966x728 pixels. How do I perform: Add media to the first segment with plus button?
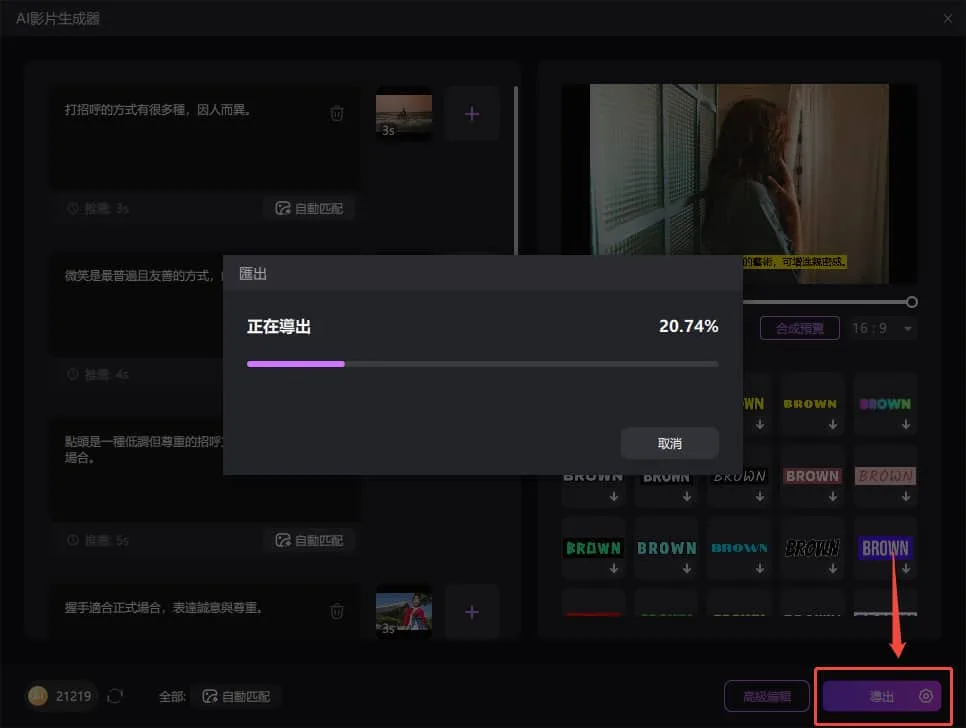click(x=471, y=113)
